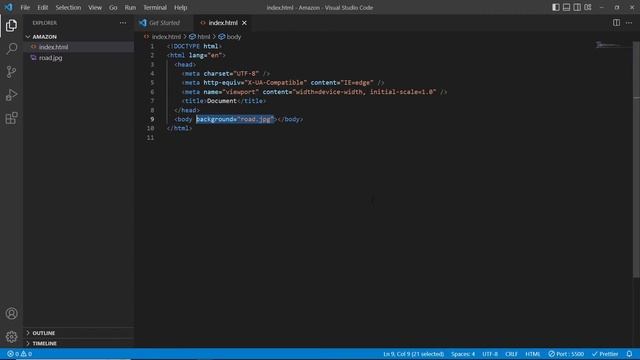Click the Prettier status item

tap(605, 354)
